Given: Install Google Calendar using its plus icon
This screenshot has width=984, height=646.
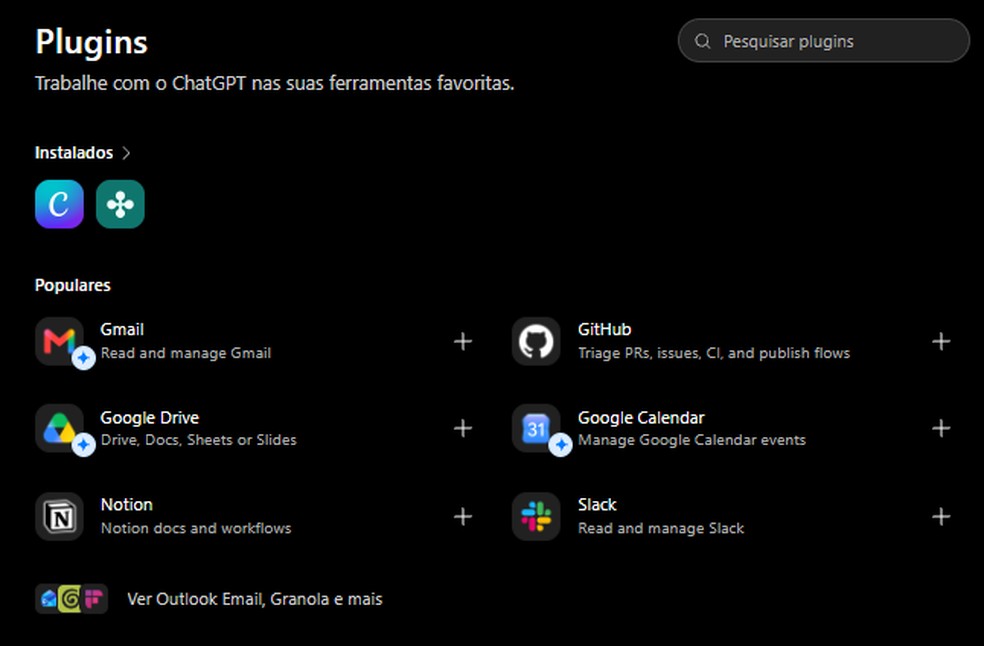Looking at the screenshot, I should coord(941,428).
